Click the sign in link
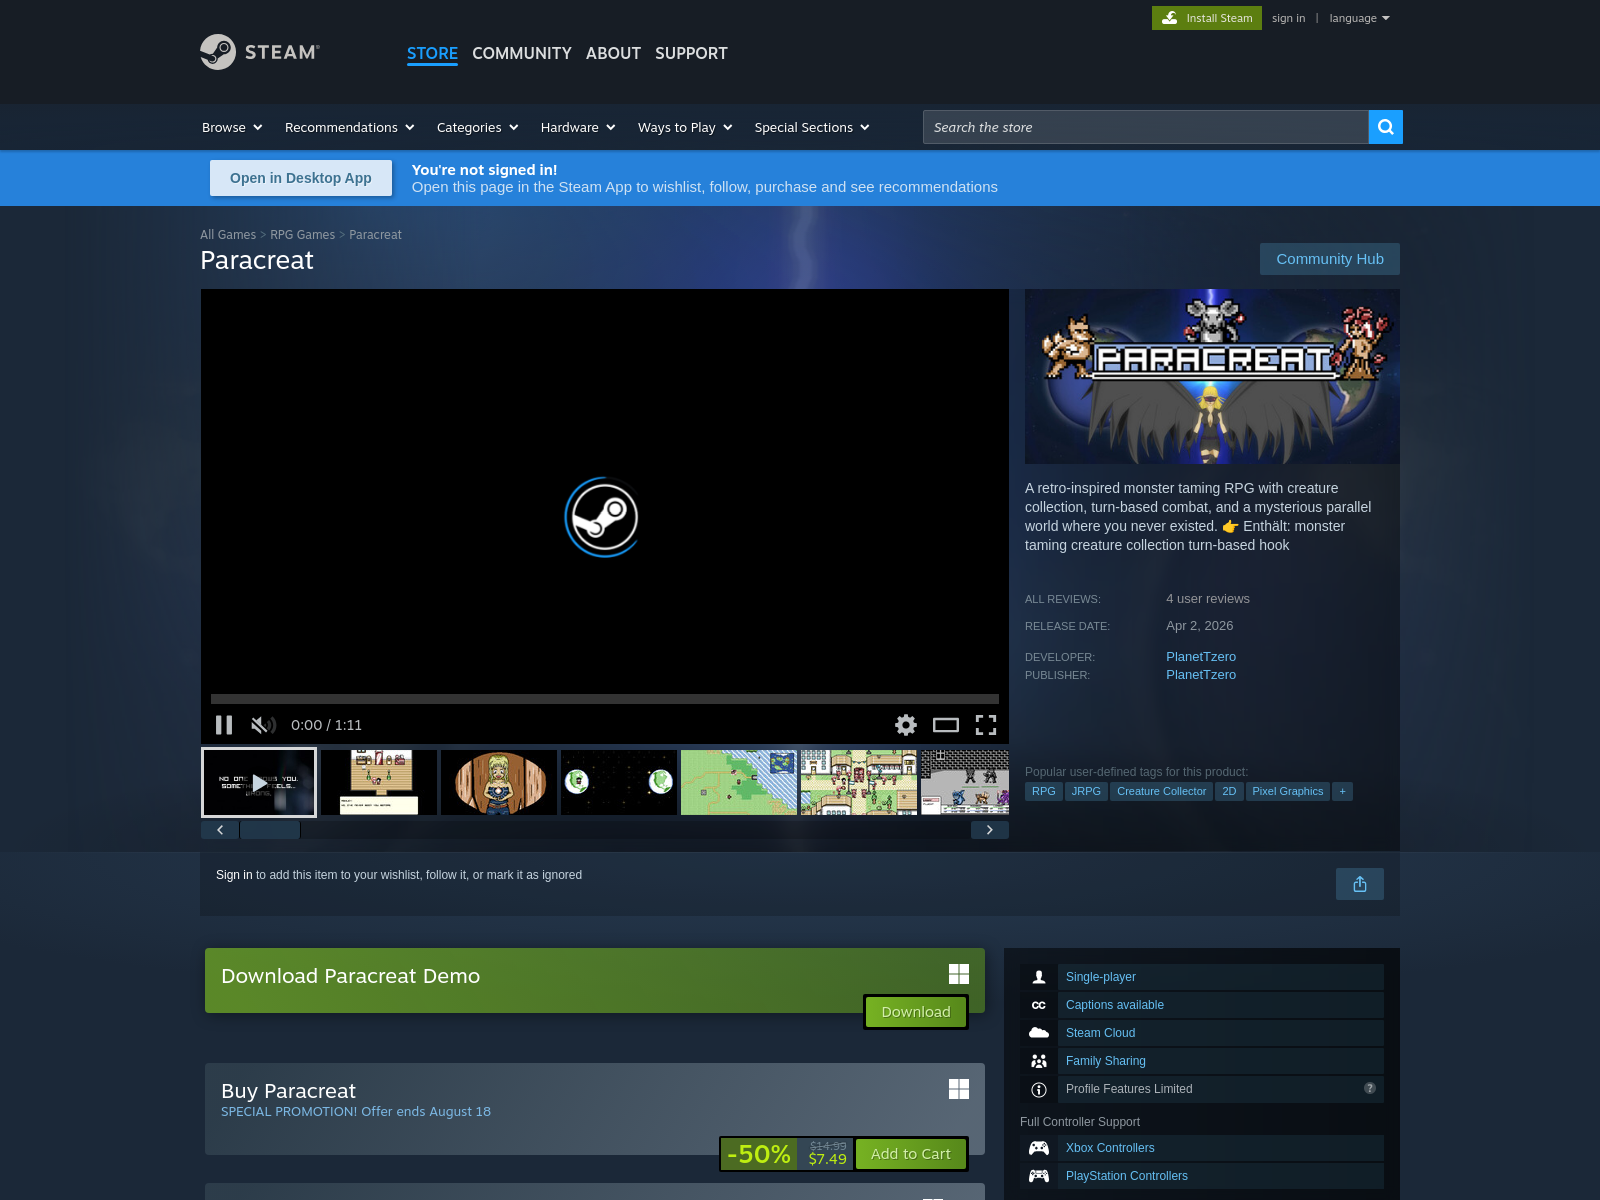Image resolution: width=1600 pixels, height=1200 pixels. point(1288,18)
